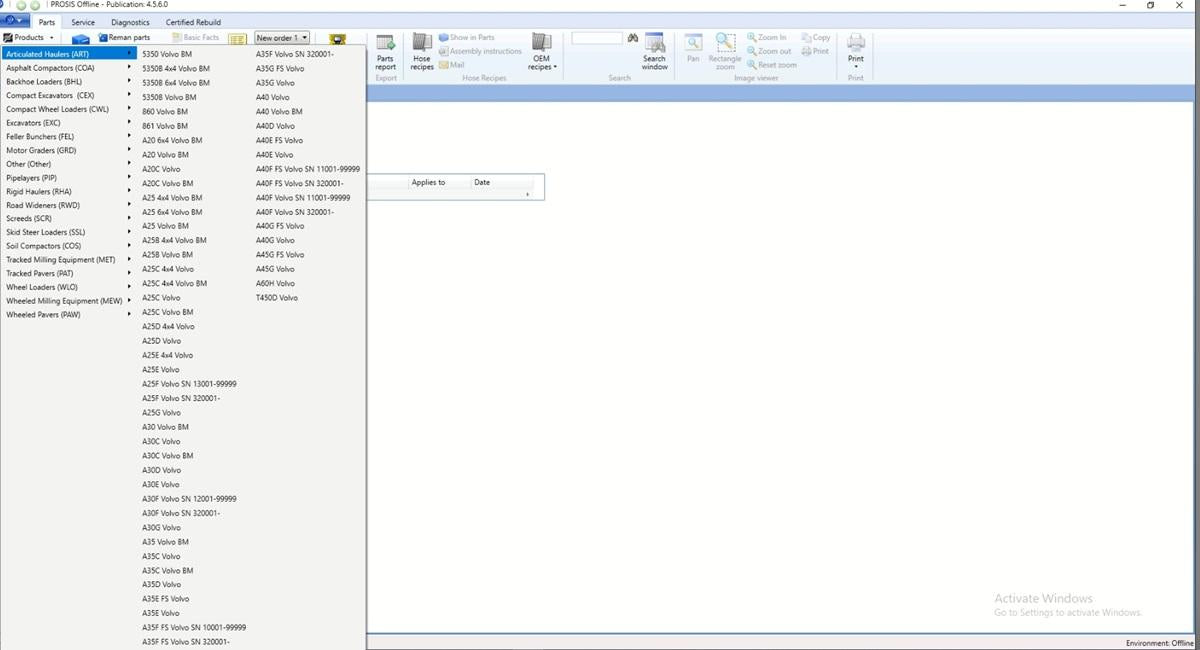Viewport: 1200px width, 650px height.
Task: Click the yellow list icon beside Basic Facts
Action: (x=237, y=39)
